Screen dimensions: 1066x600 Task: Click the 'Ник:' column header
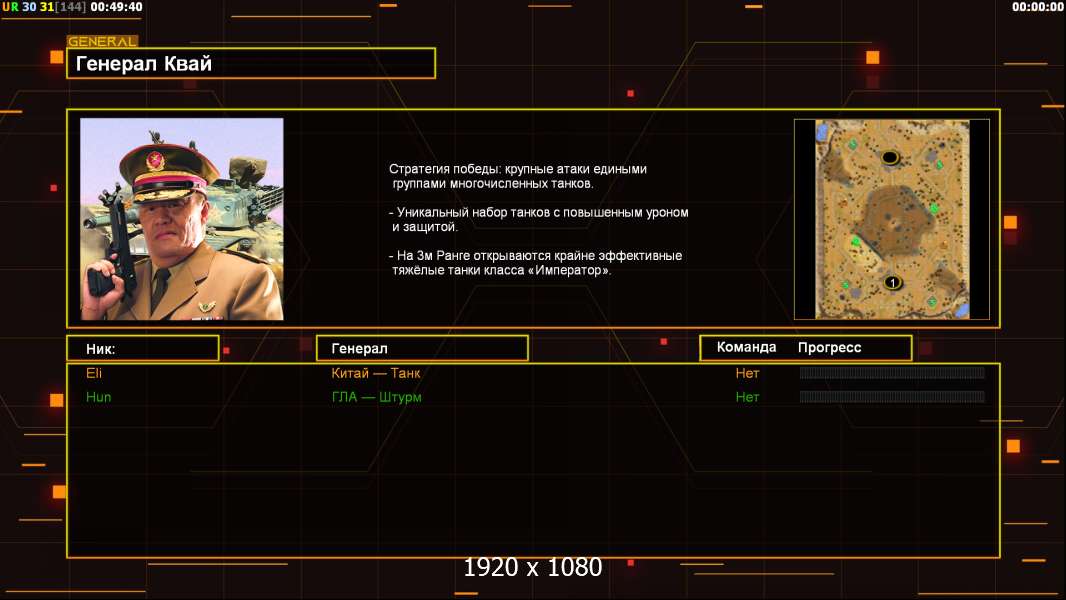pos(143,349)
